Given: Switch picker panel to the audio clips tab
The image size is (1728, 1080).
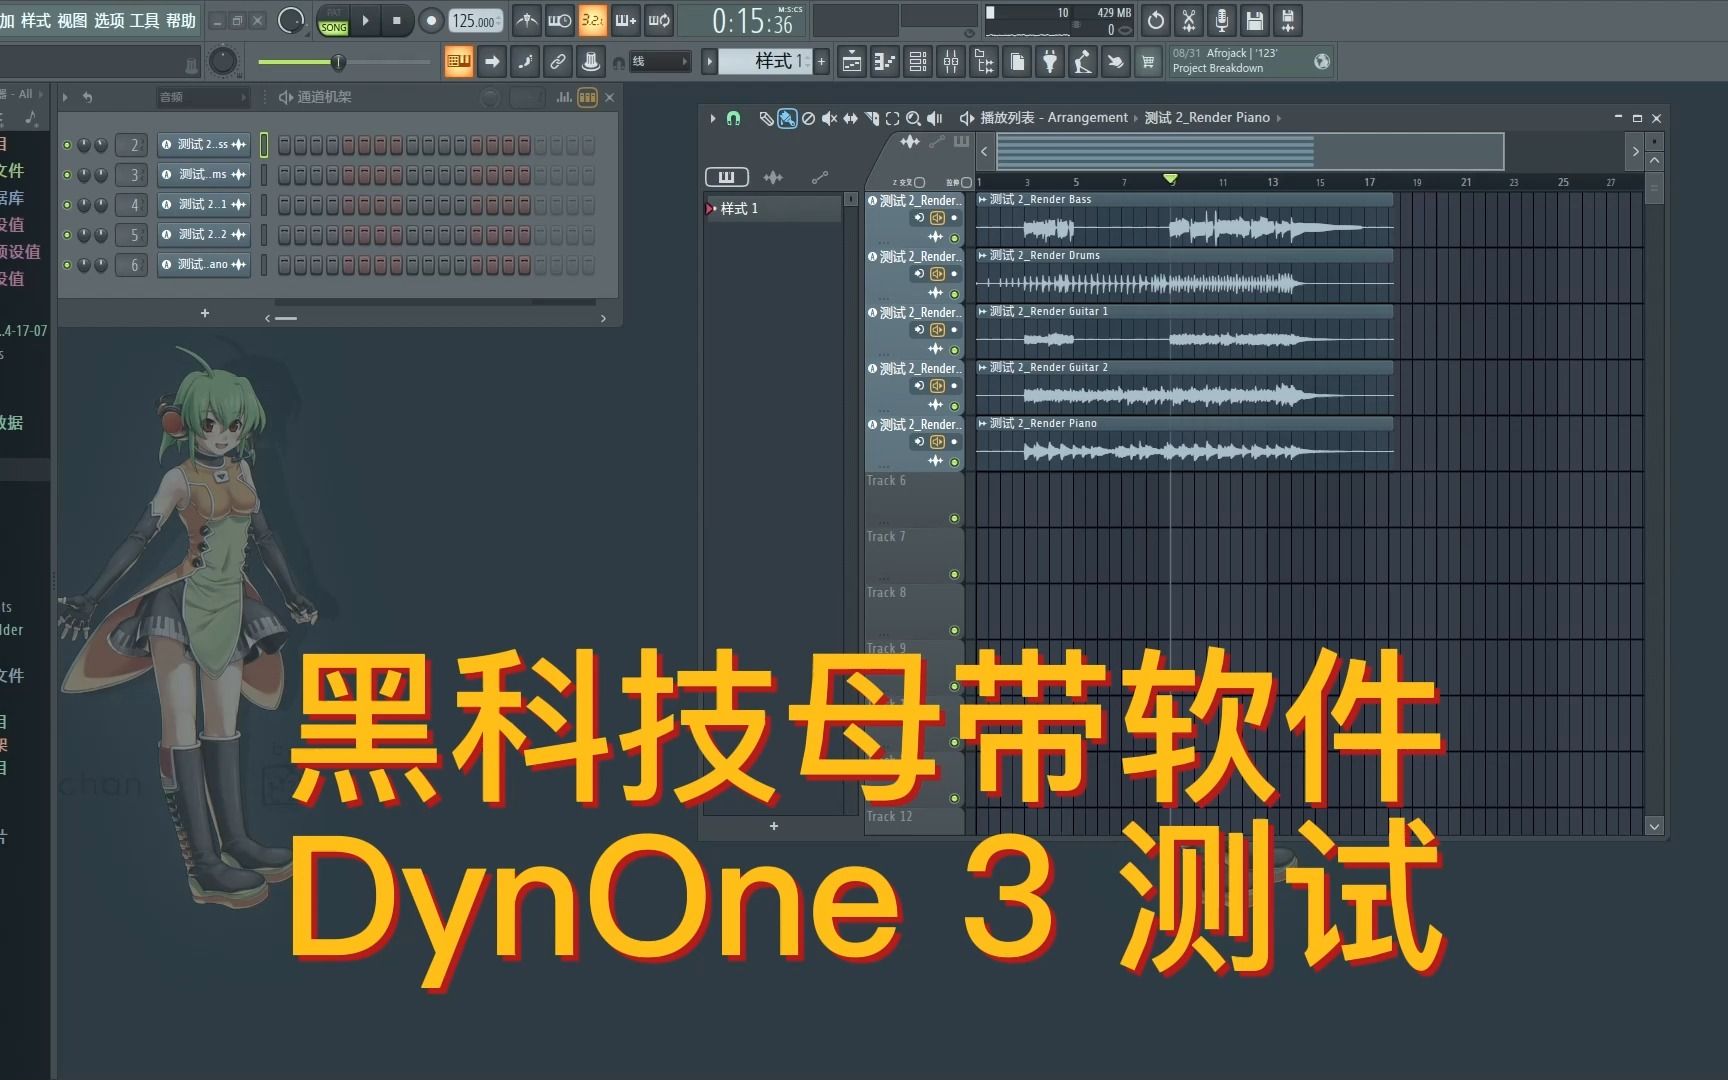Looking at the screenshot, I should point(773,177).
